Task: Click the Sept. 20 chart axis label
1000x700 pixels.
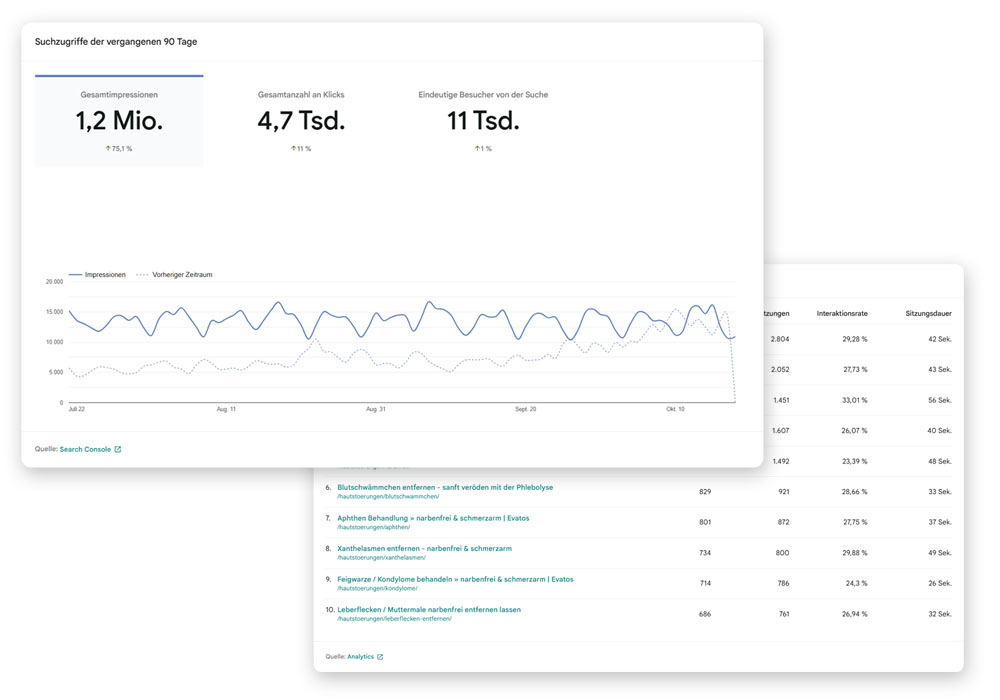Action: [x=526, y=409]
